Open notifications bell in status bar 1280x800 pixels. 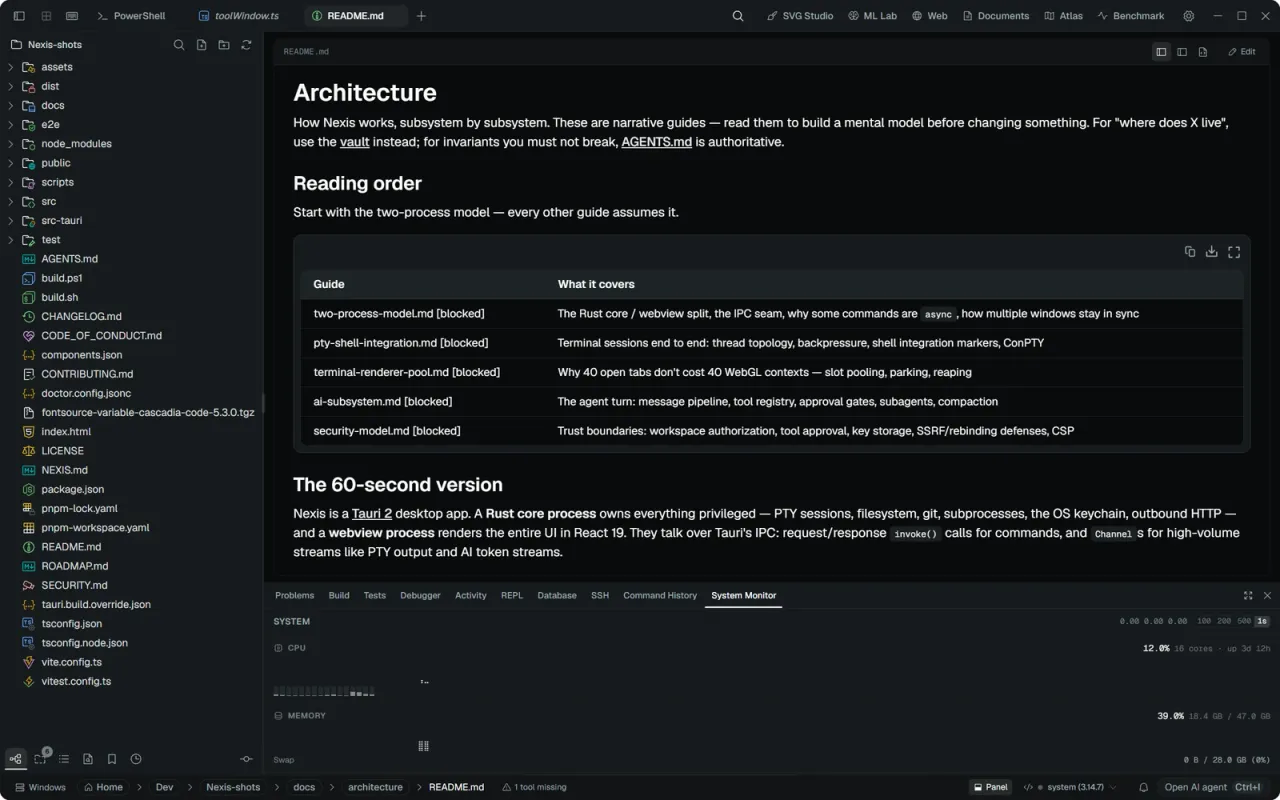1143,787
